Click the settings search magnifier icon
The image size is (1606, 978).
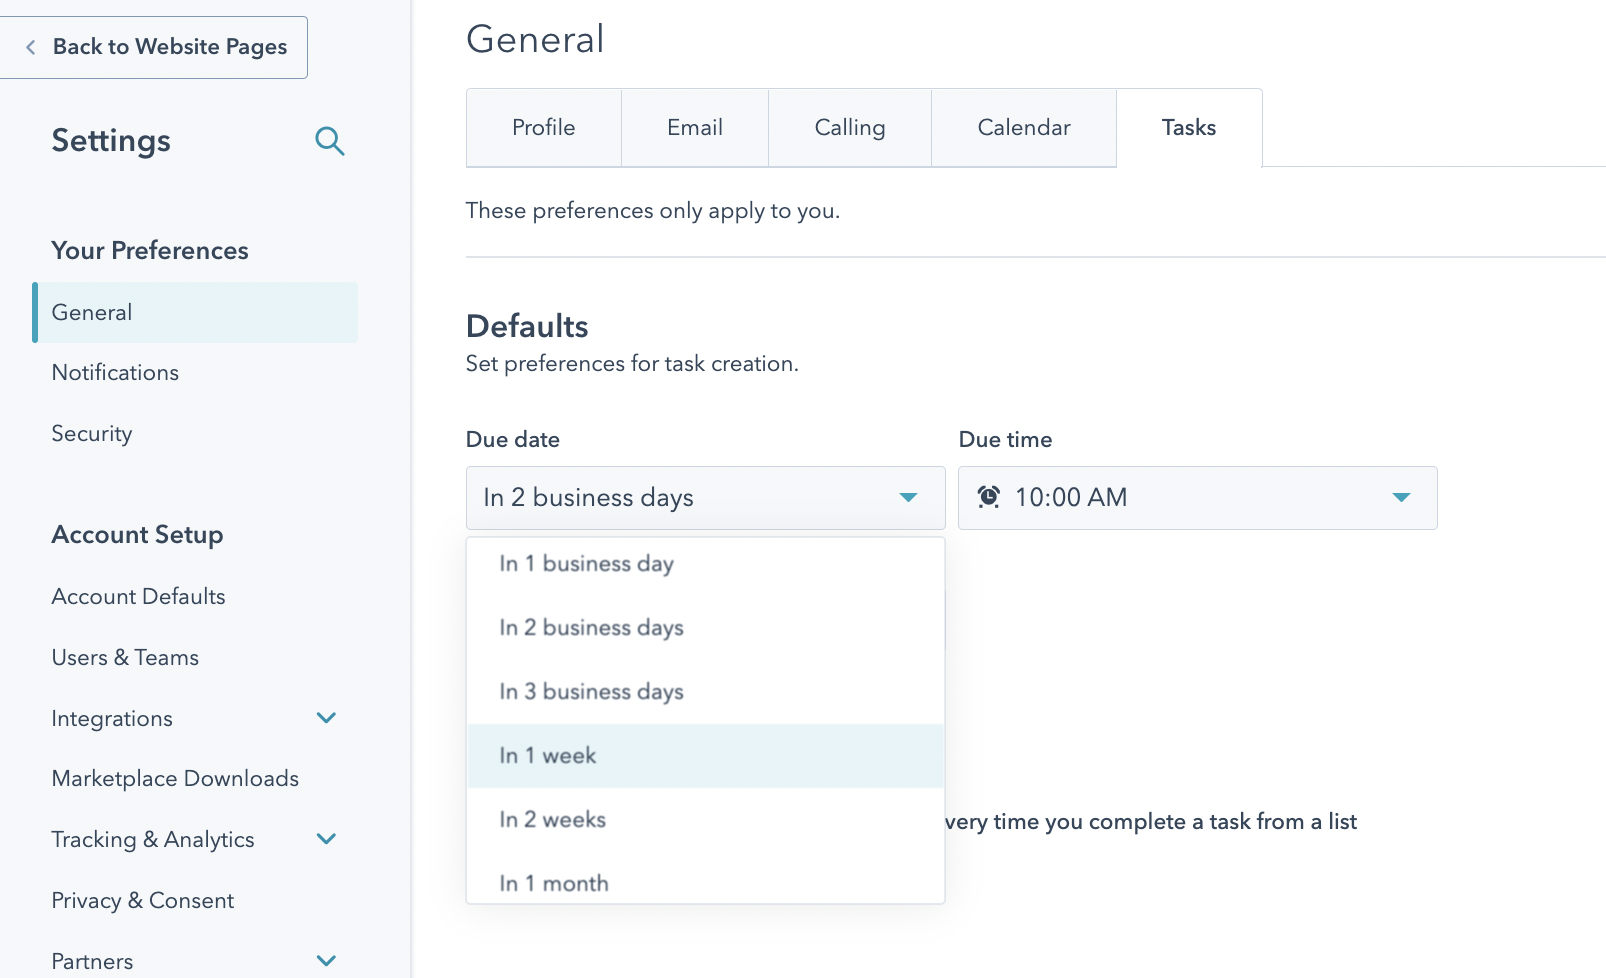330,142
